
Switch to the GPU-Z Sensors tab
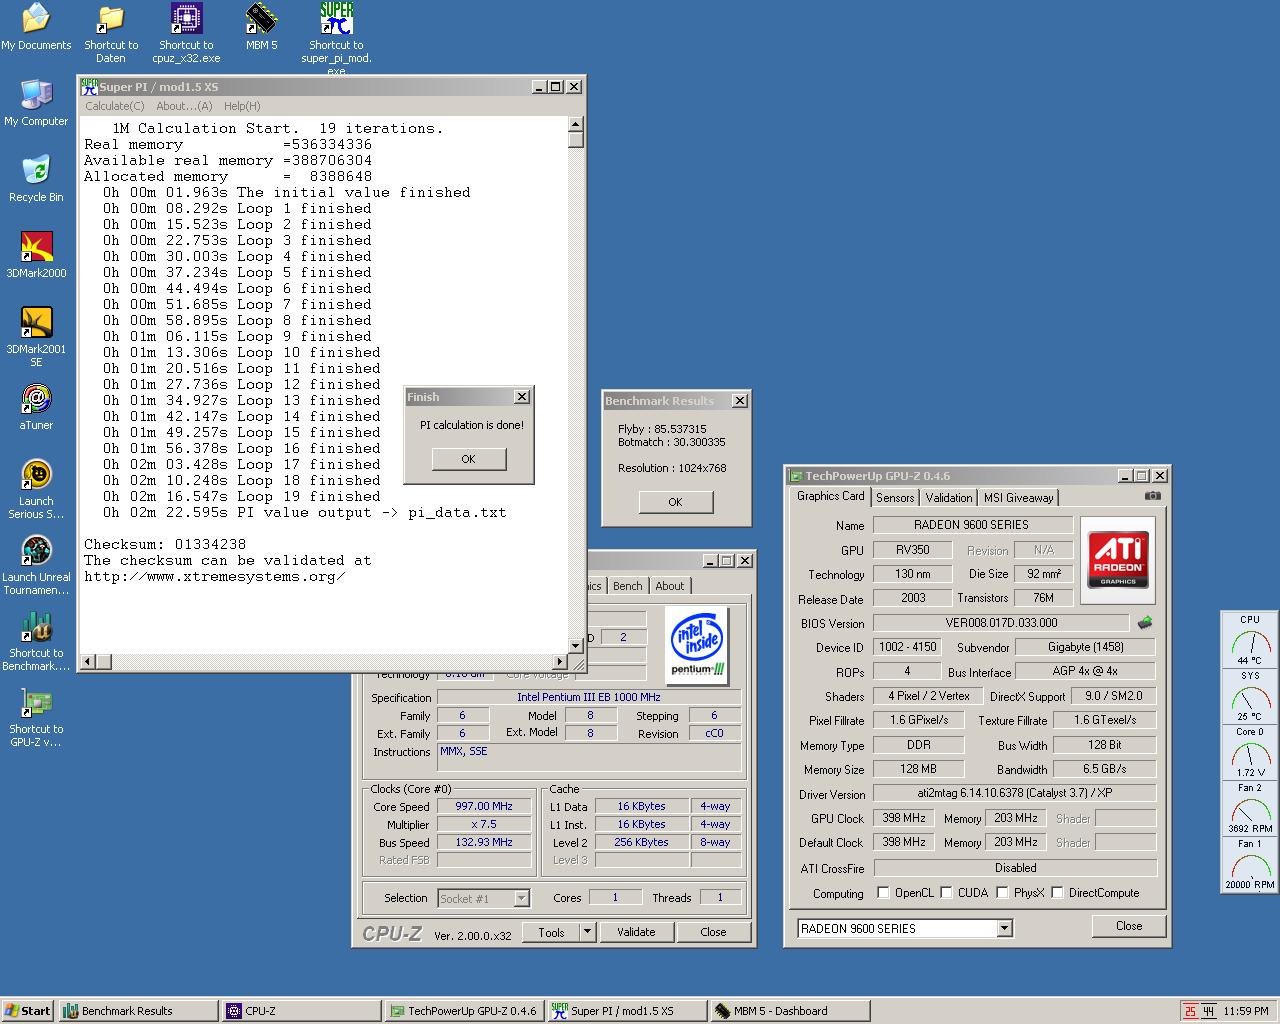point(895,498)
